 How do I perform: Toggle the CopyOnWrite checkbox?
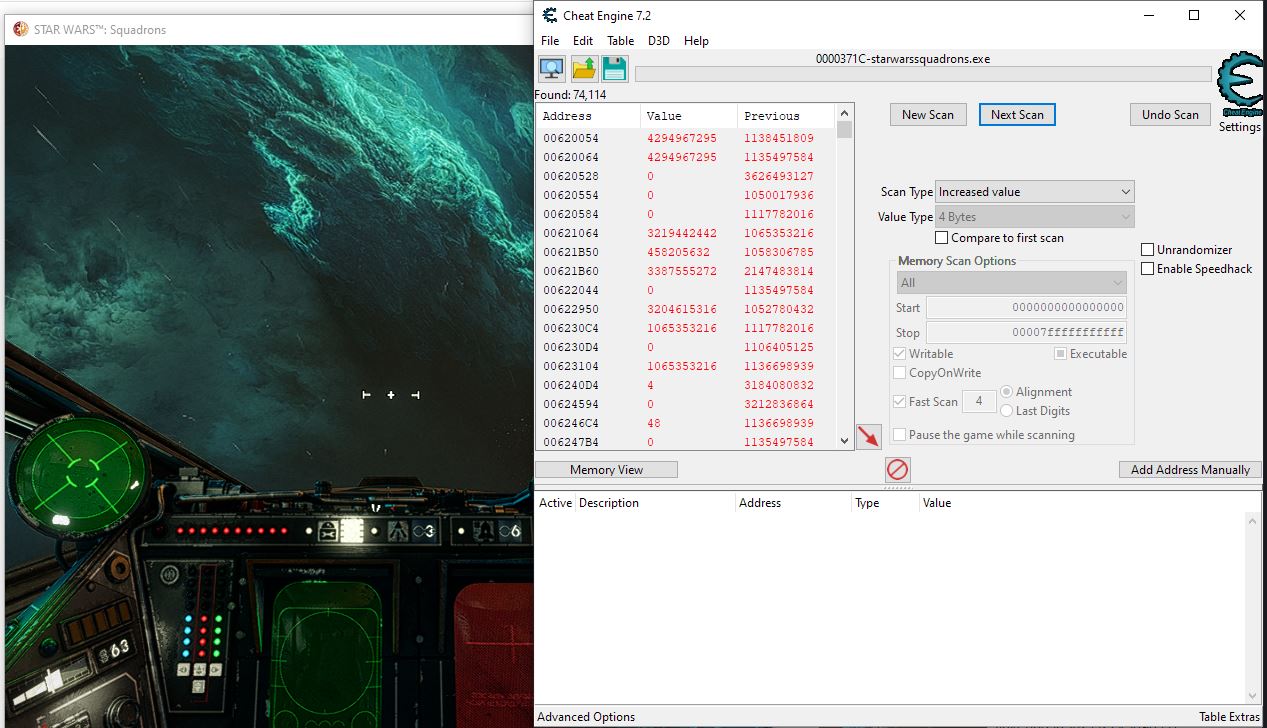[x=900, y=373]
